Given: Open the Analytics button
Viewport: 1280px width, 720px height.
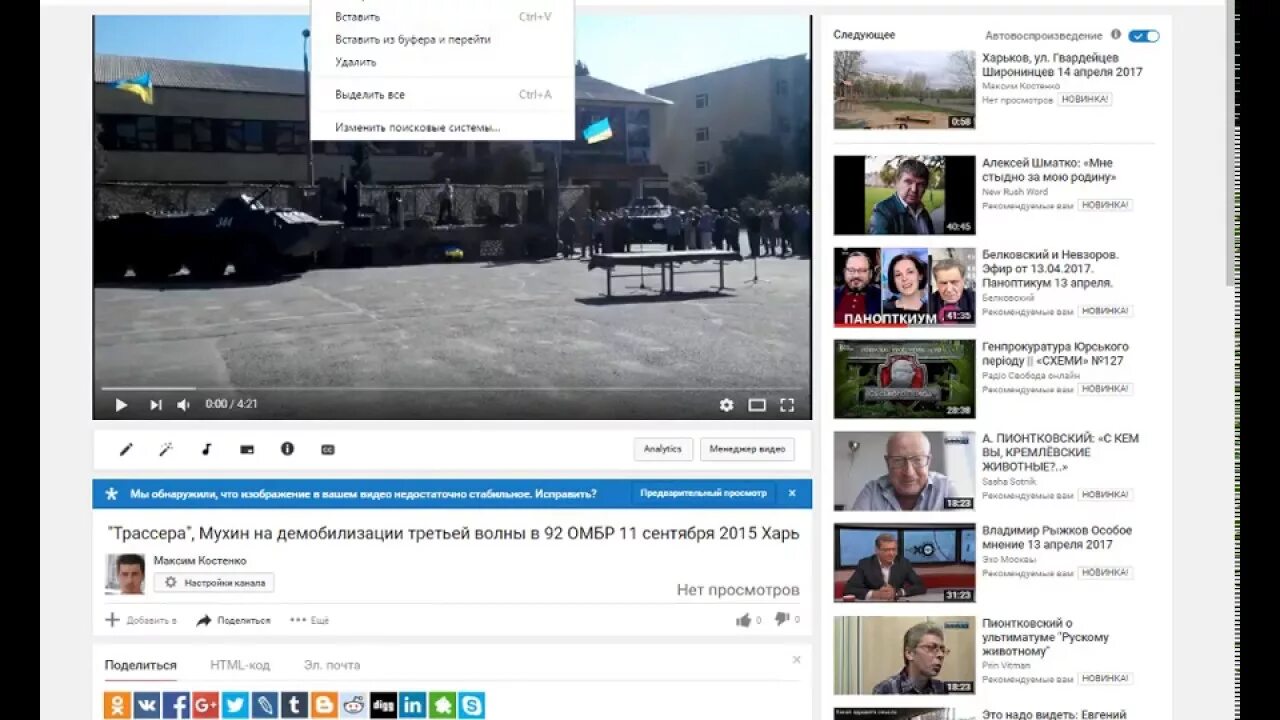Looking at the screenshot, I should click(x=663, y=449).
